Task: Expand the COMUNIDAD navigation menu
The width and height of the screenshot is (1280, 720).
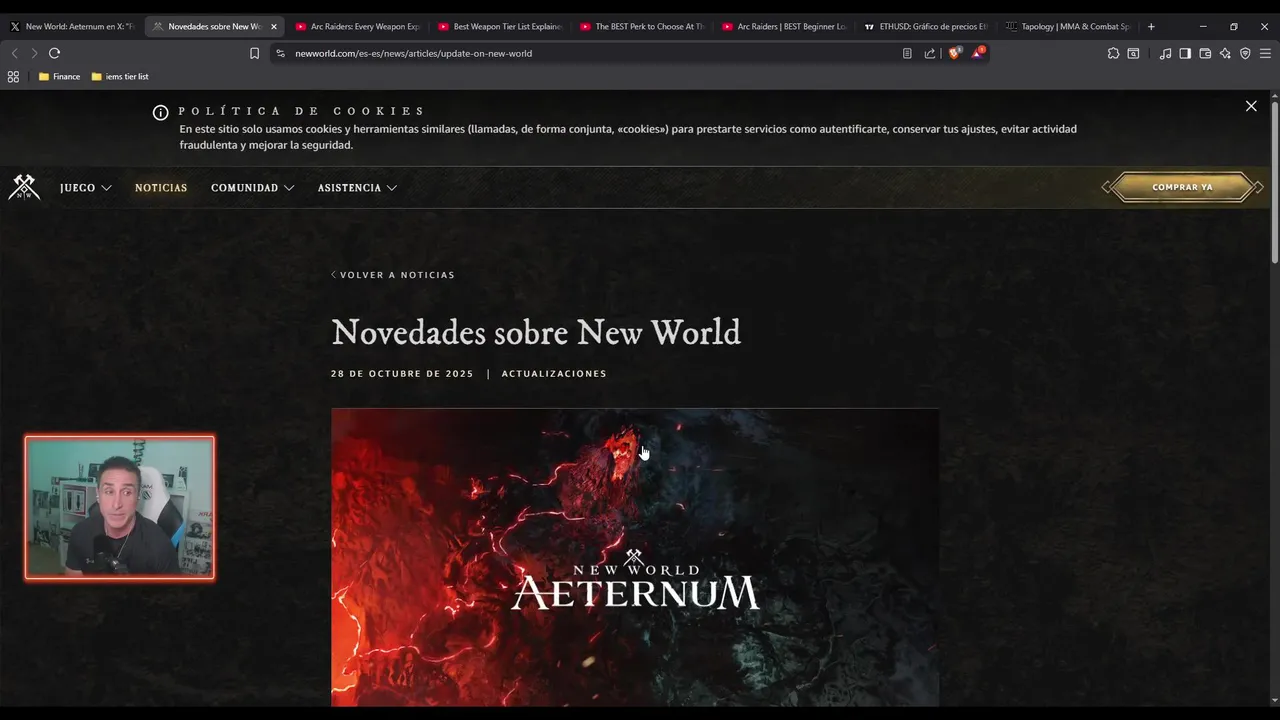Action: (253, 188)
